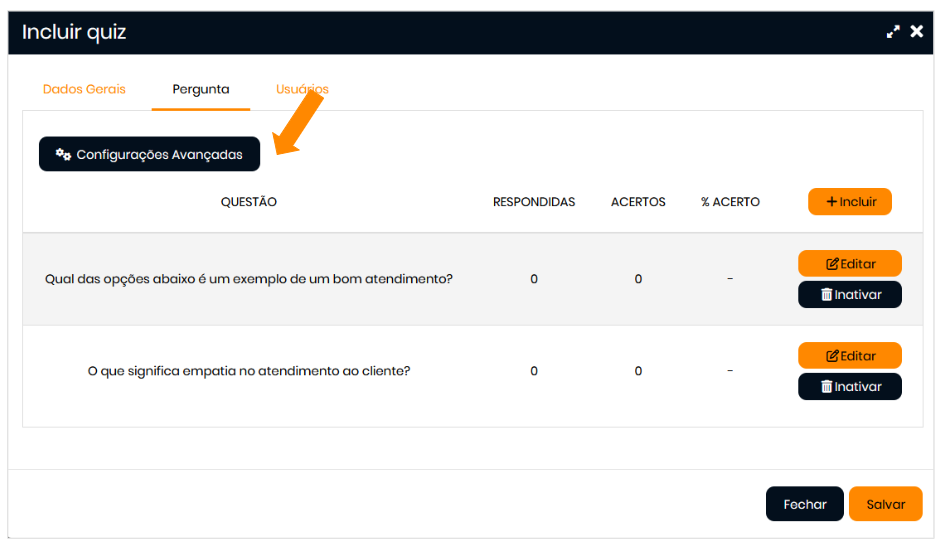The image size is (943, 550).
Task: Click the QUESTÃO column header
Action: tap(248, 202)
